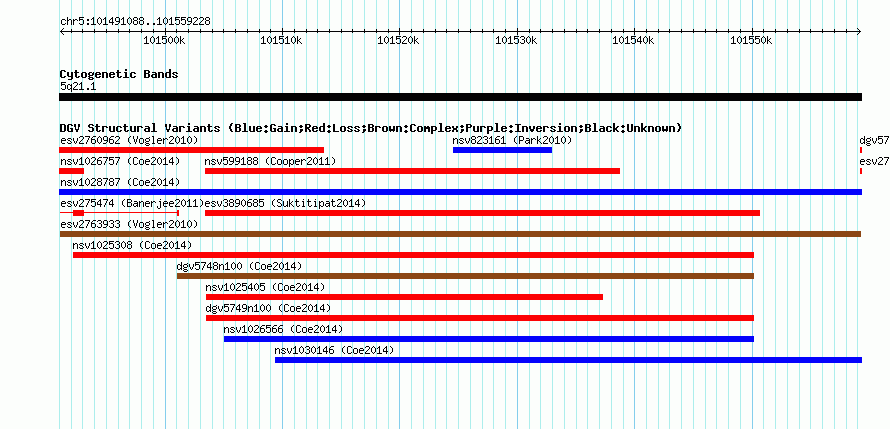
Task: Select the red esv3890685 loss bar
Action: (482, 213)
